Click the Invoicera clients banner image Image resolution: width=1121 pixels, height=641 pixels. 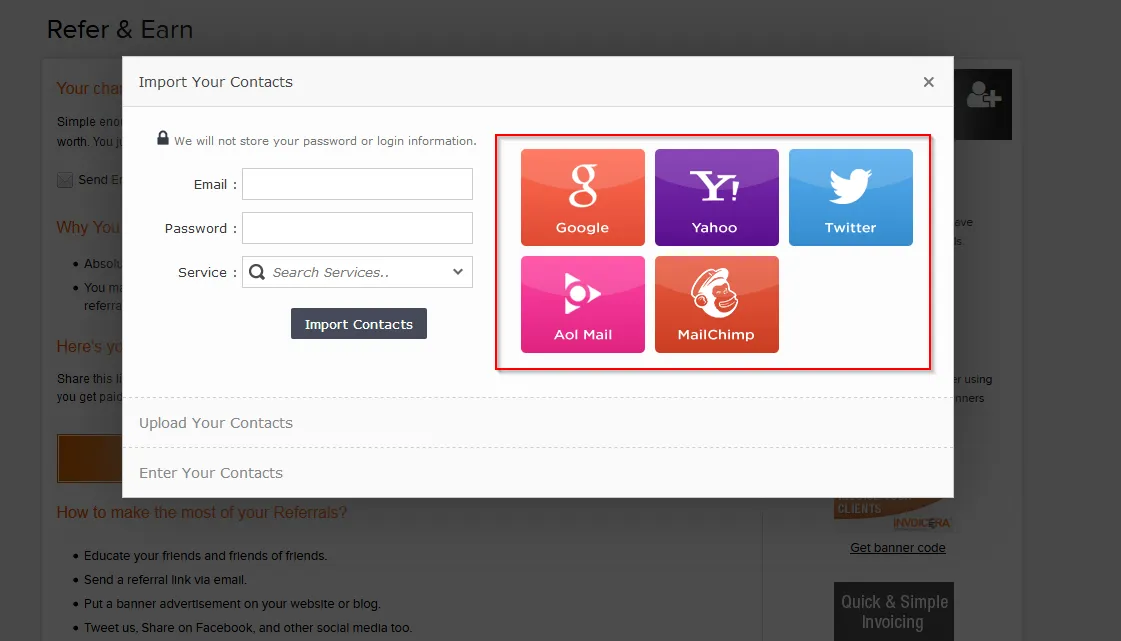tap(893, 515)
